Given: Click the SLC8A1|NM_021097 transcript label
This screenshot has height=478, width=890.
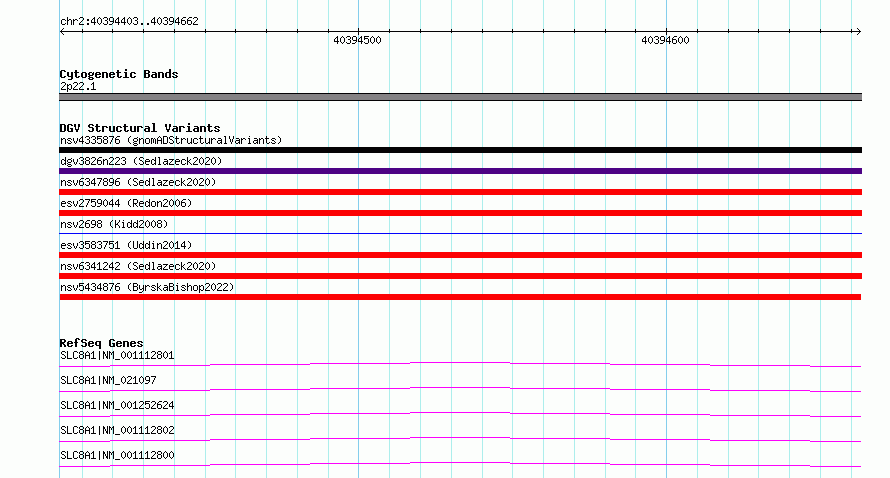Looking at the screenshot, I should point(108,380).
